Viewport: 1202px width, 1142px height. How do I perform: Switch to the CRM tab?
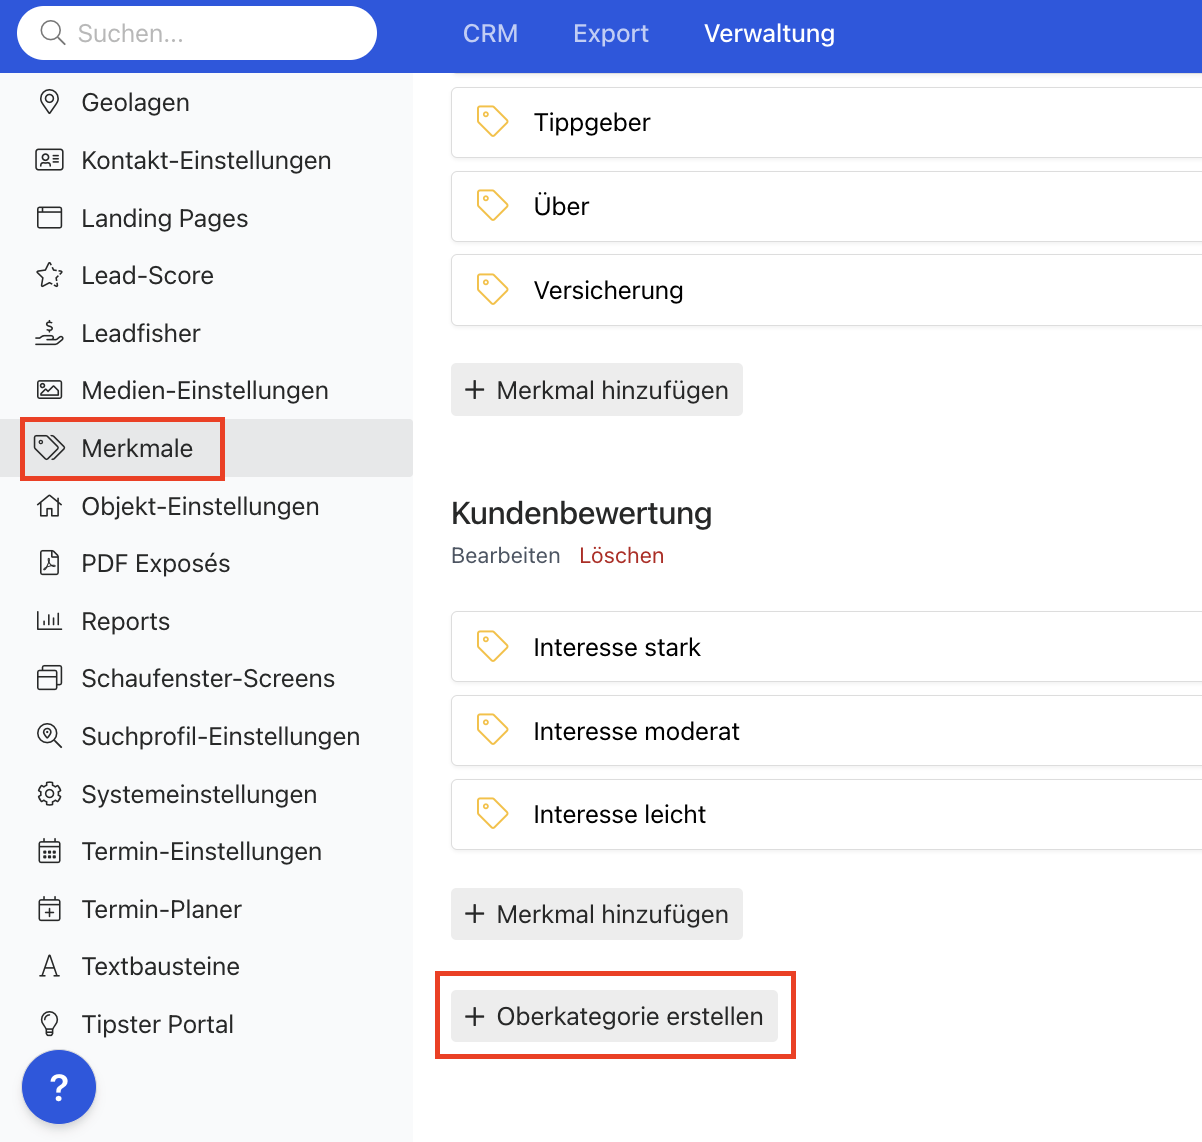pyautogui.click(x=490, y=33)
